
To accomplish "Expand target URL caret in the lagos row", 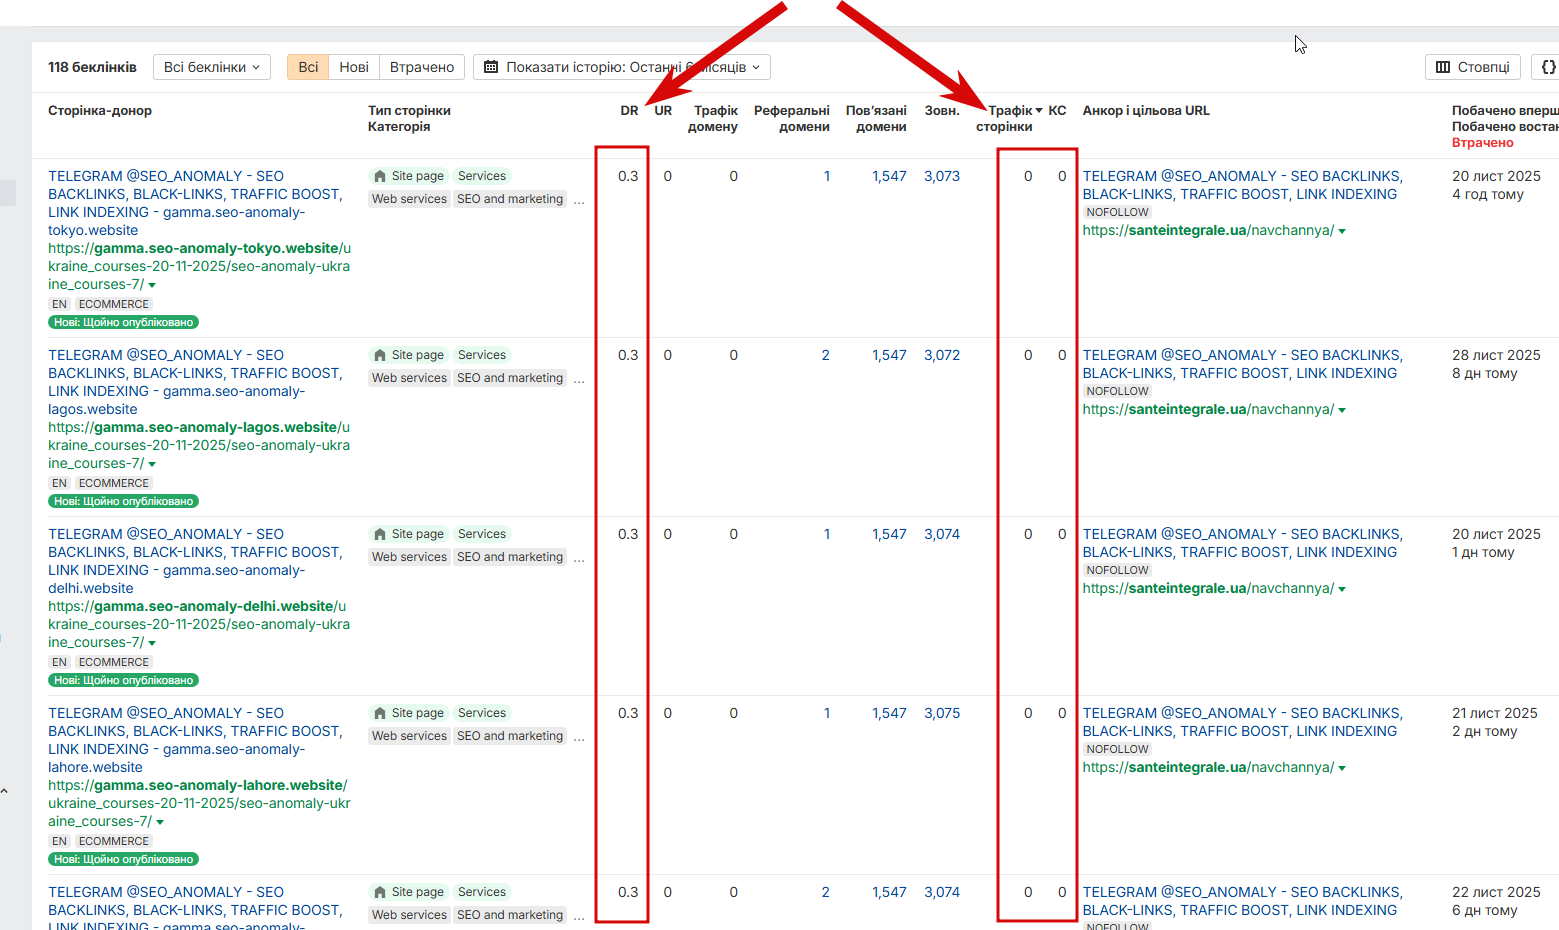I will pos(1342,410).
